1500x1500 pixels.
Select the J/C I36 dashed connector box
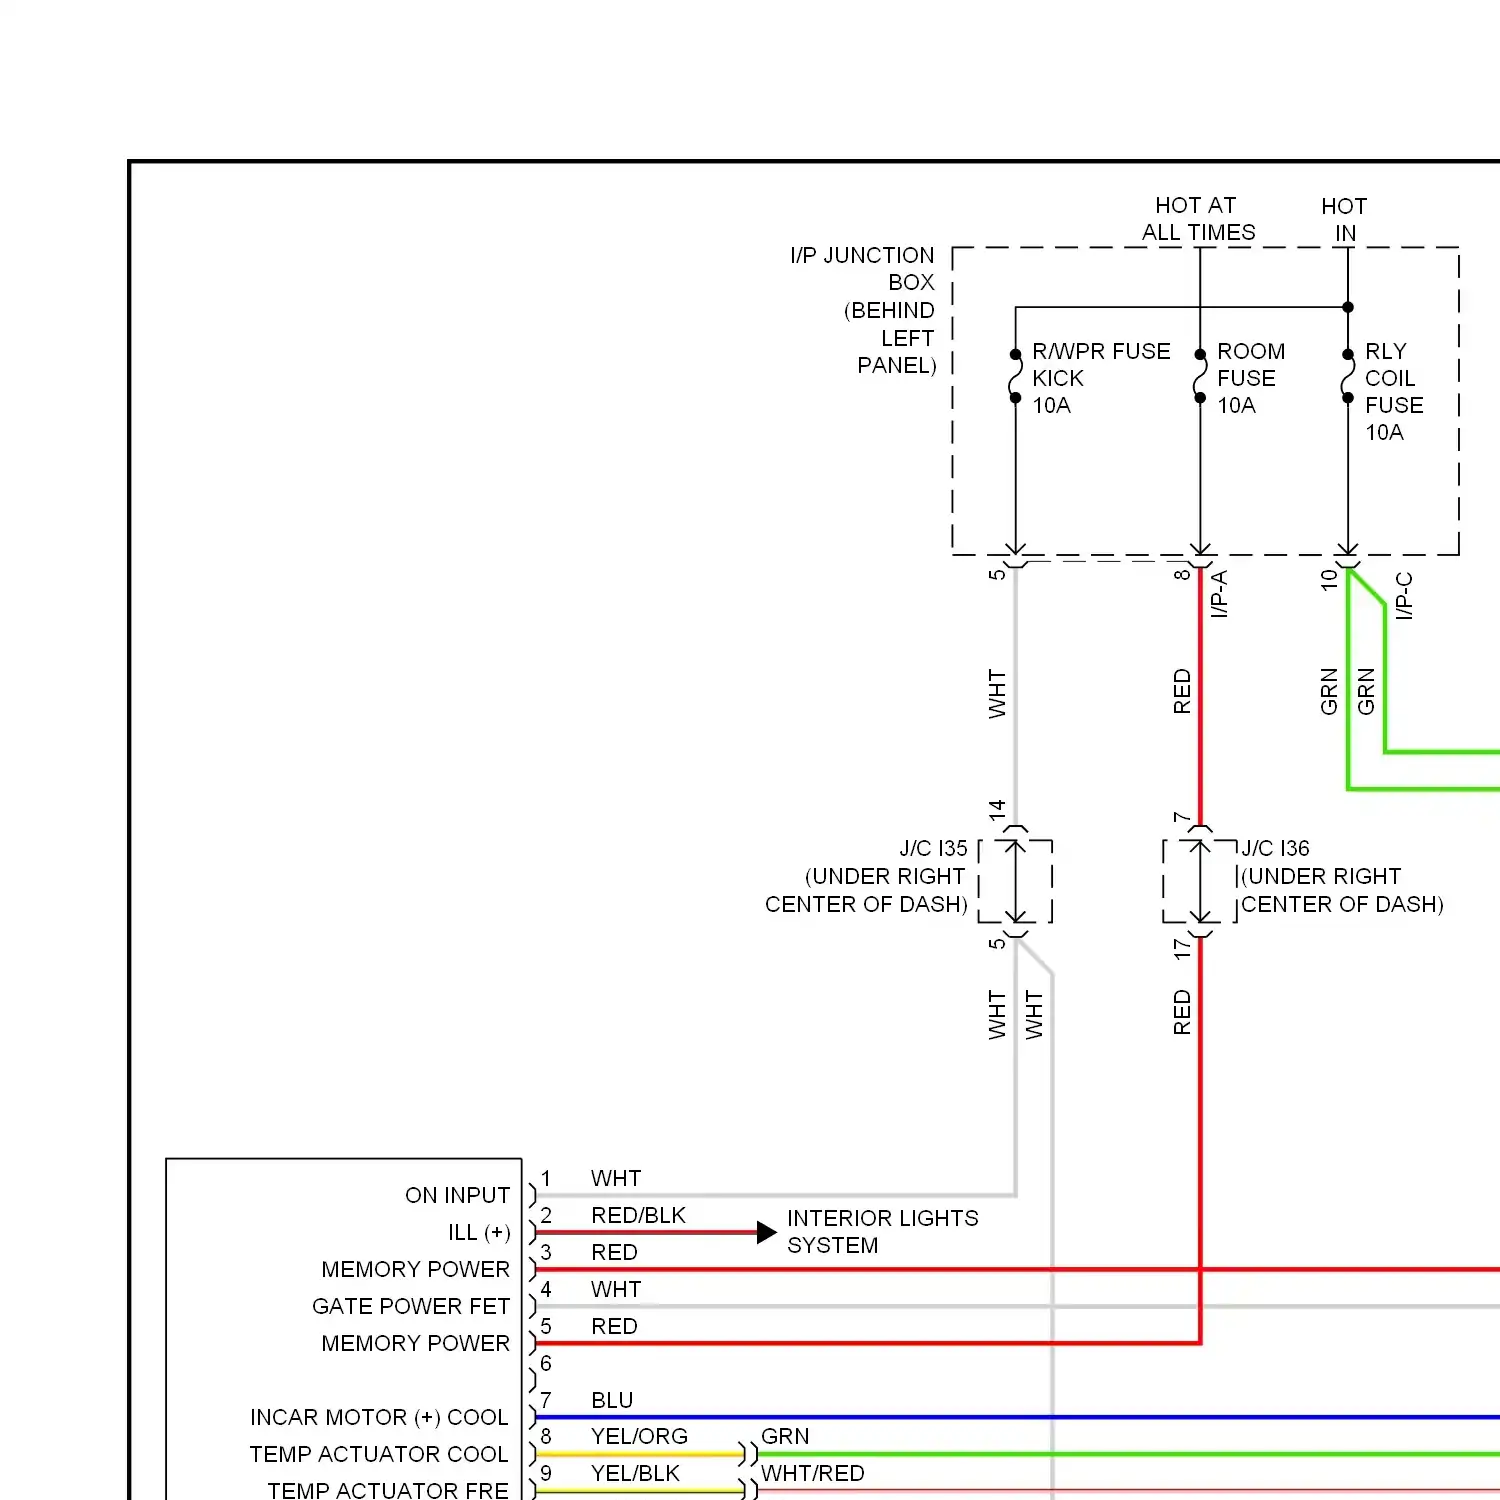1200,881
